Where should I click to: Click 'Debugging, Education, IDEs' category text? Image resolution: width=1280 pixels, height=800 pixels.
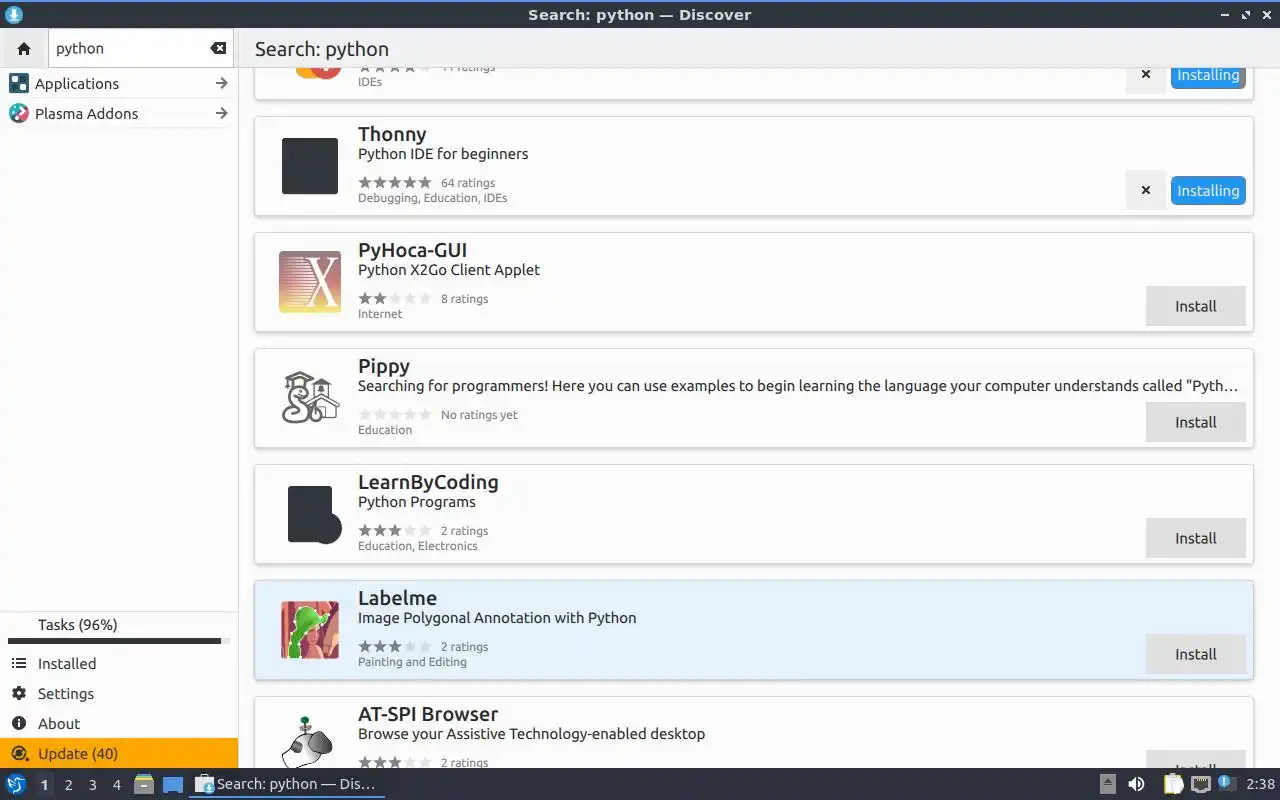point(432,198)
